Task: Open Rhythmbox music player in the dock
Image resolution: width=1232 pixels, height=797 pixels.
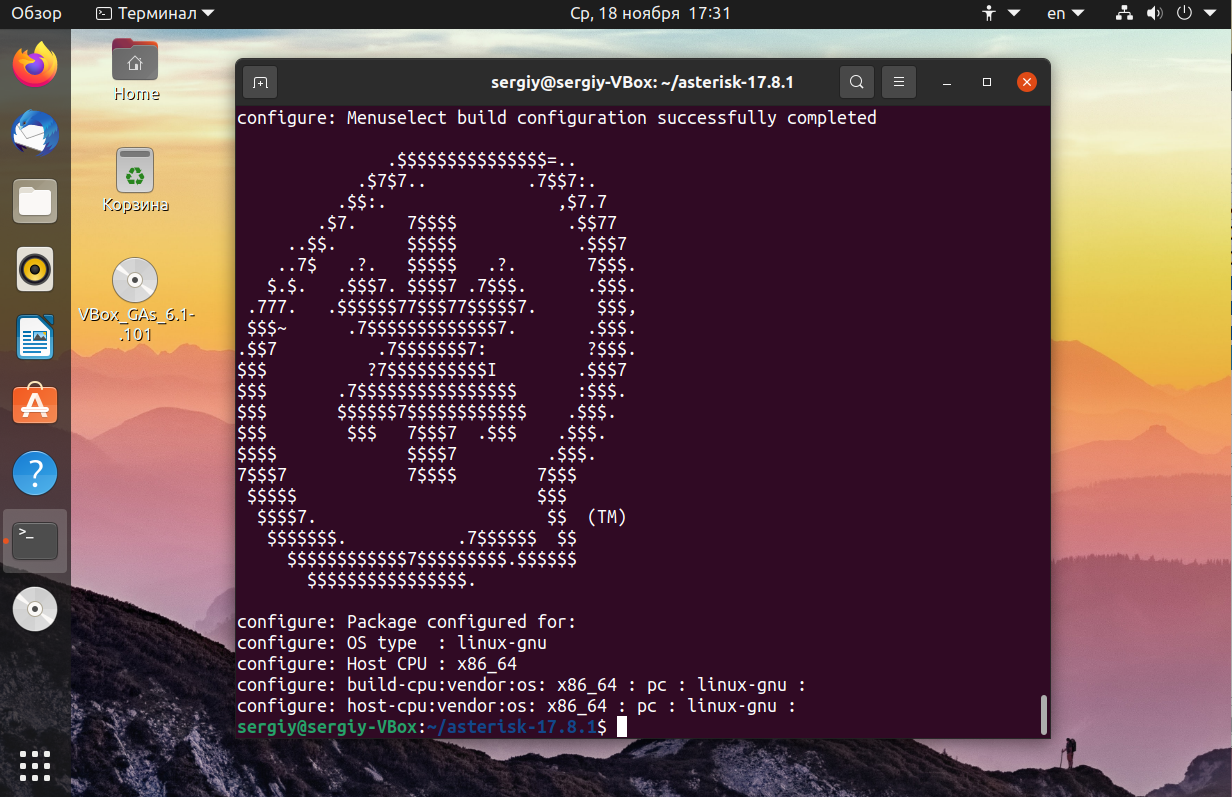Action: click(35, 269)
